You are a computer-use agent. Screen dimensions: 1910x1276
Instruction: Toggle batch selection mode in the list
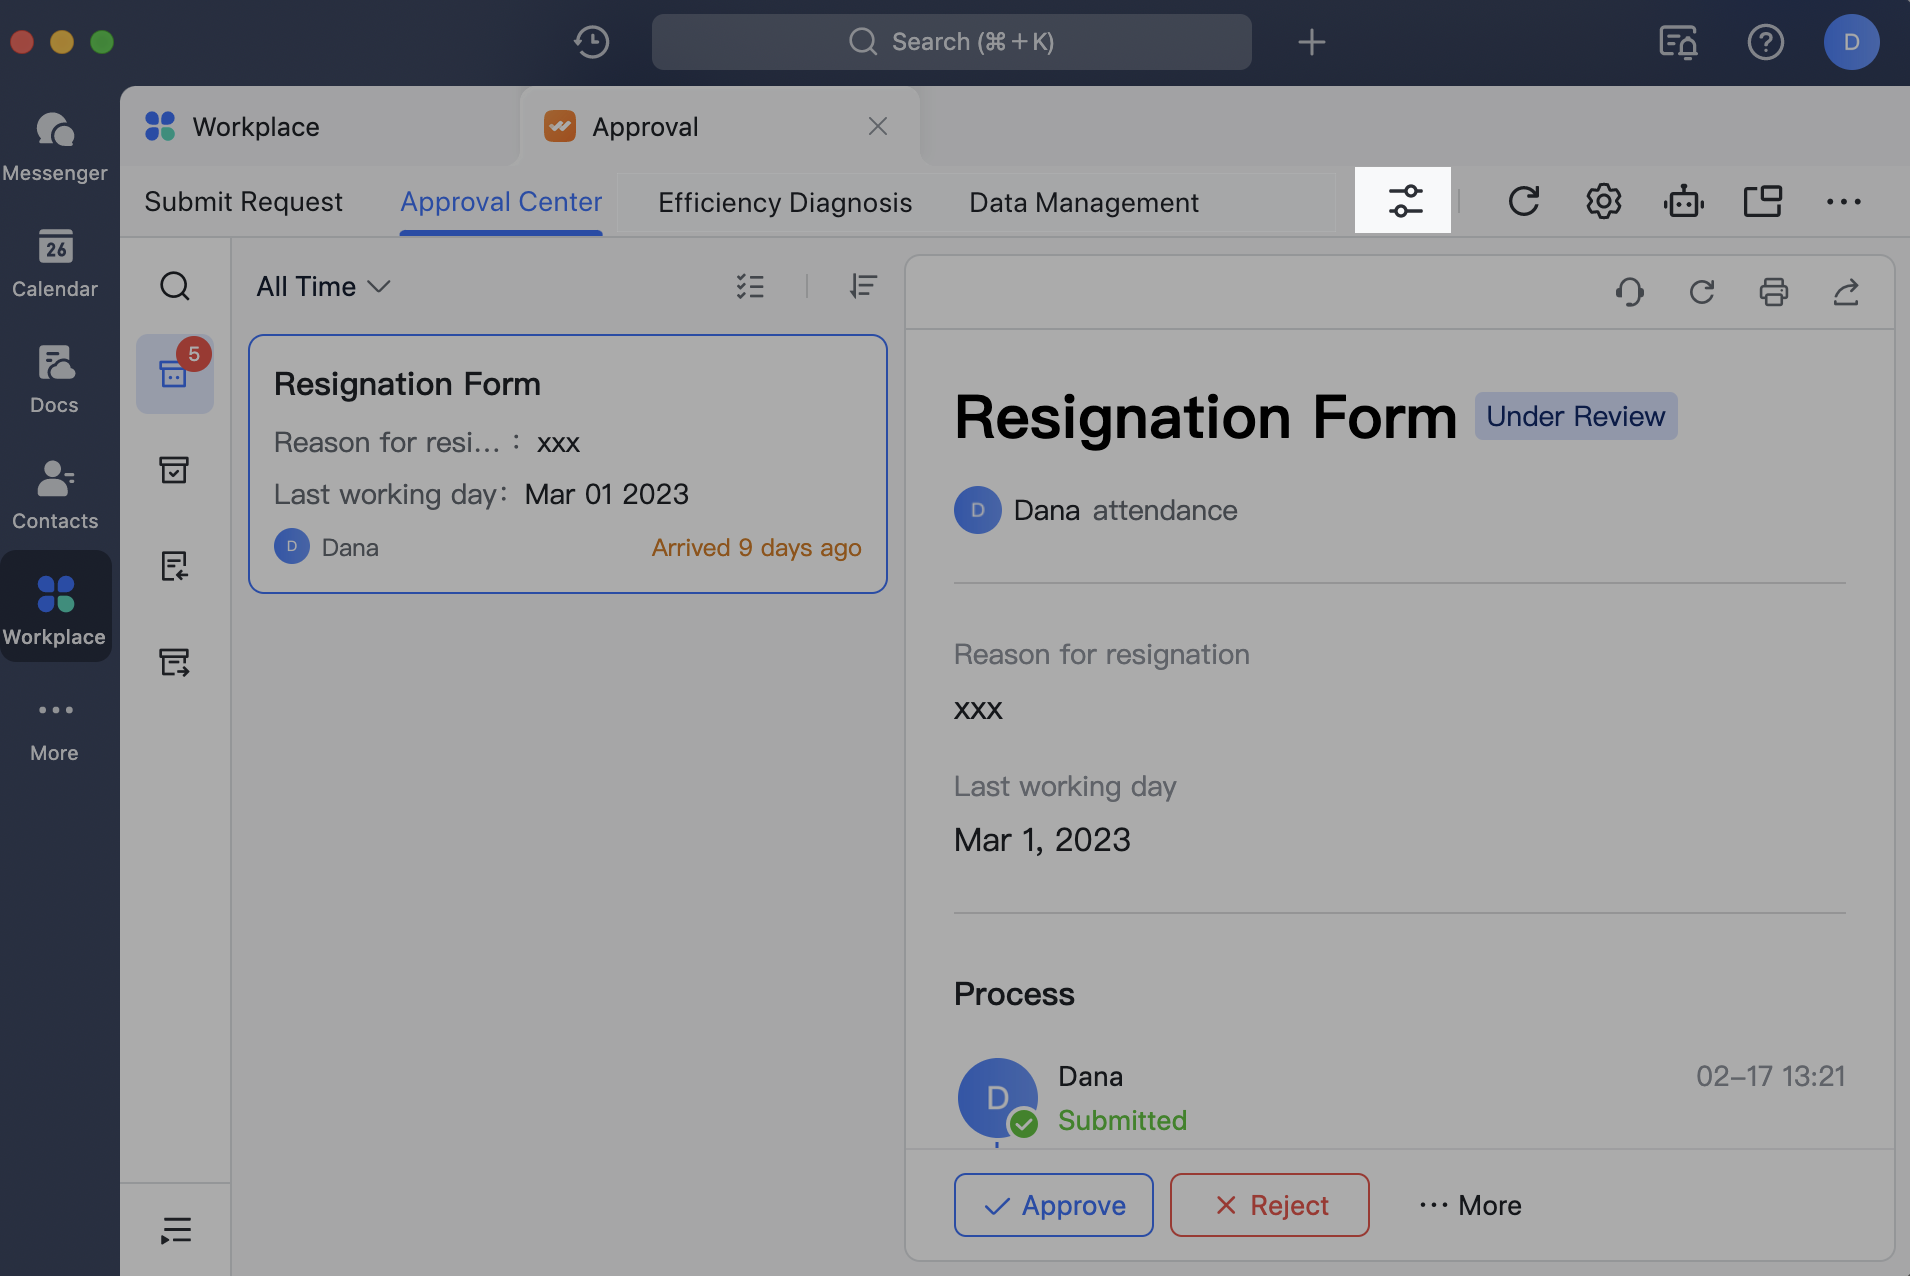(x=751, y=287)
